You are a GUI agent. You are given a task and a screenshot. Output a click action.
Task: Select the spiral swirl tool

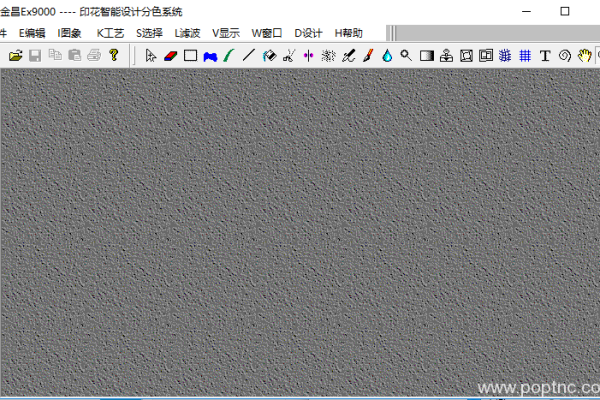[564, 56]
